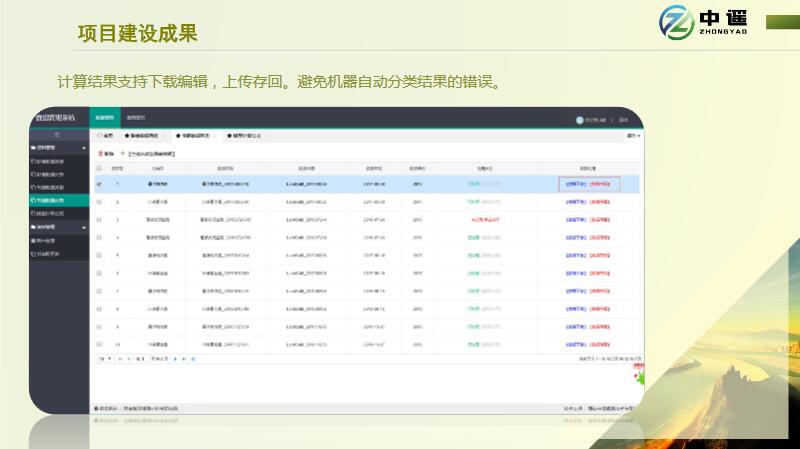This screenshot has height=449, width=800.
Task: Click the red trash delete icon
Action: point(99,154)
